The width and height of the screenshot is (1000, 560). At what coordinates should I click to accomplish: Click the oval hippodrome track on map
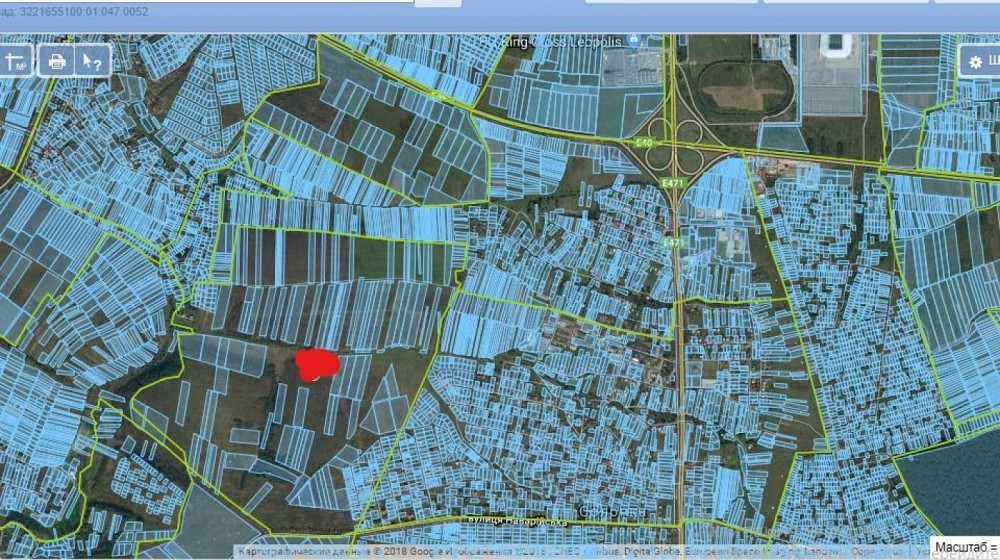tap(745, 87)
